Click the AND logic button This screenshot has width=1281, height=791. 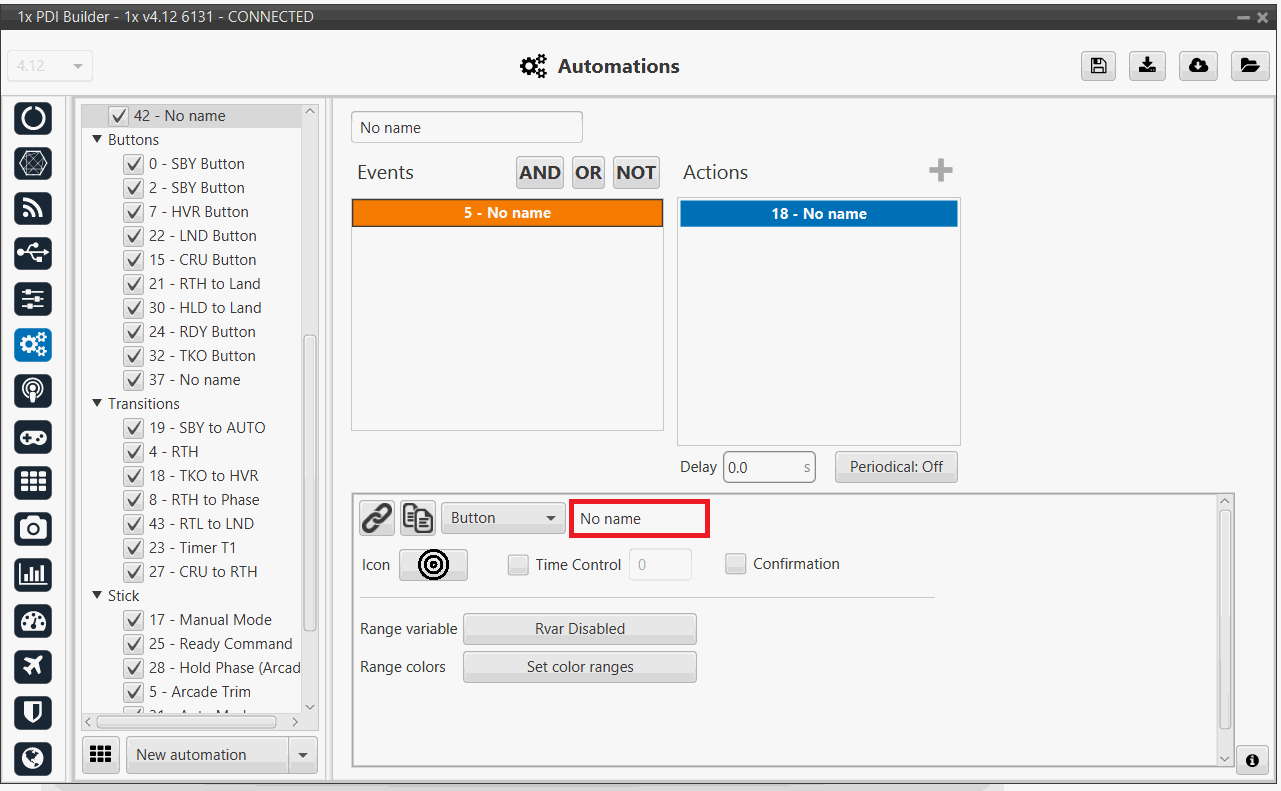pyautogui.click(x=539, y=173)
